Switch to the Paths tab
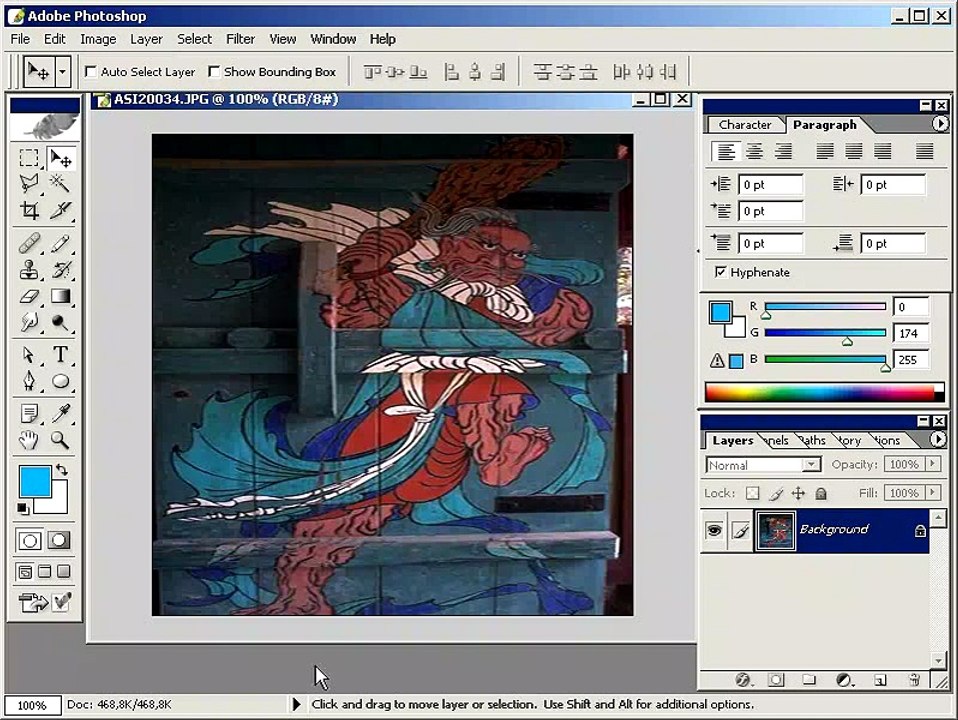This screenshot has width=958, height=720. click(x=813, y=440)
